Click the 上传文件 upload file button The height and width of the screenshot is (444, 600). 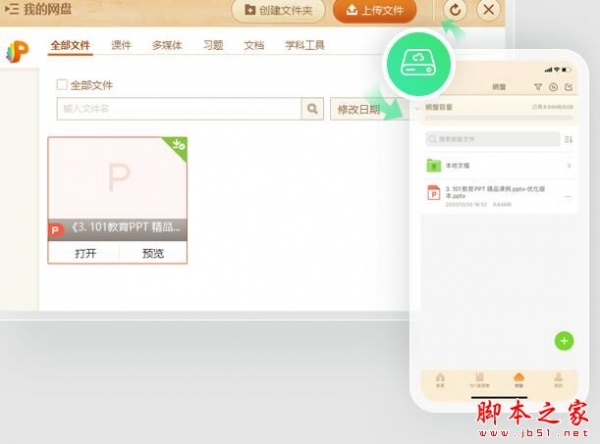[x=375, y=10]
